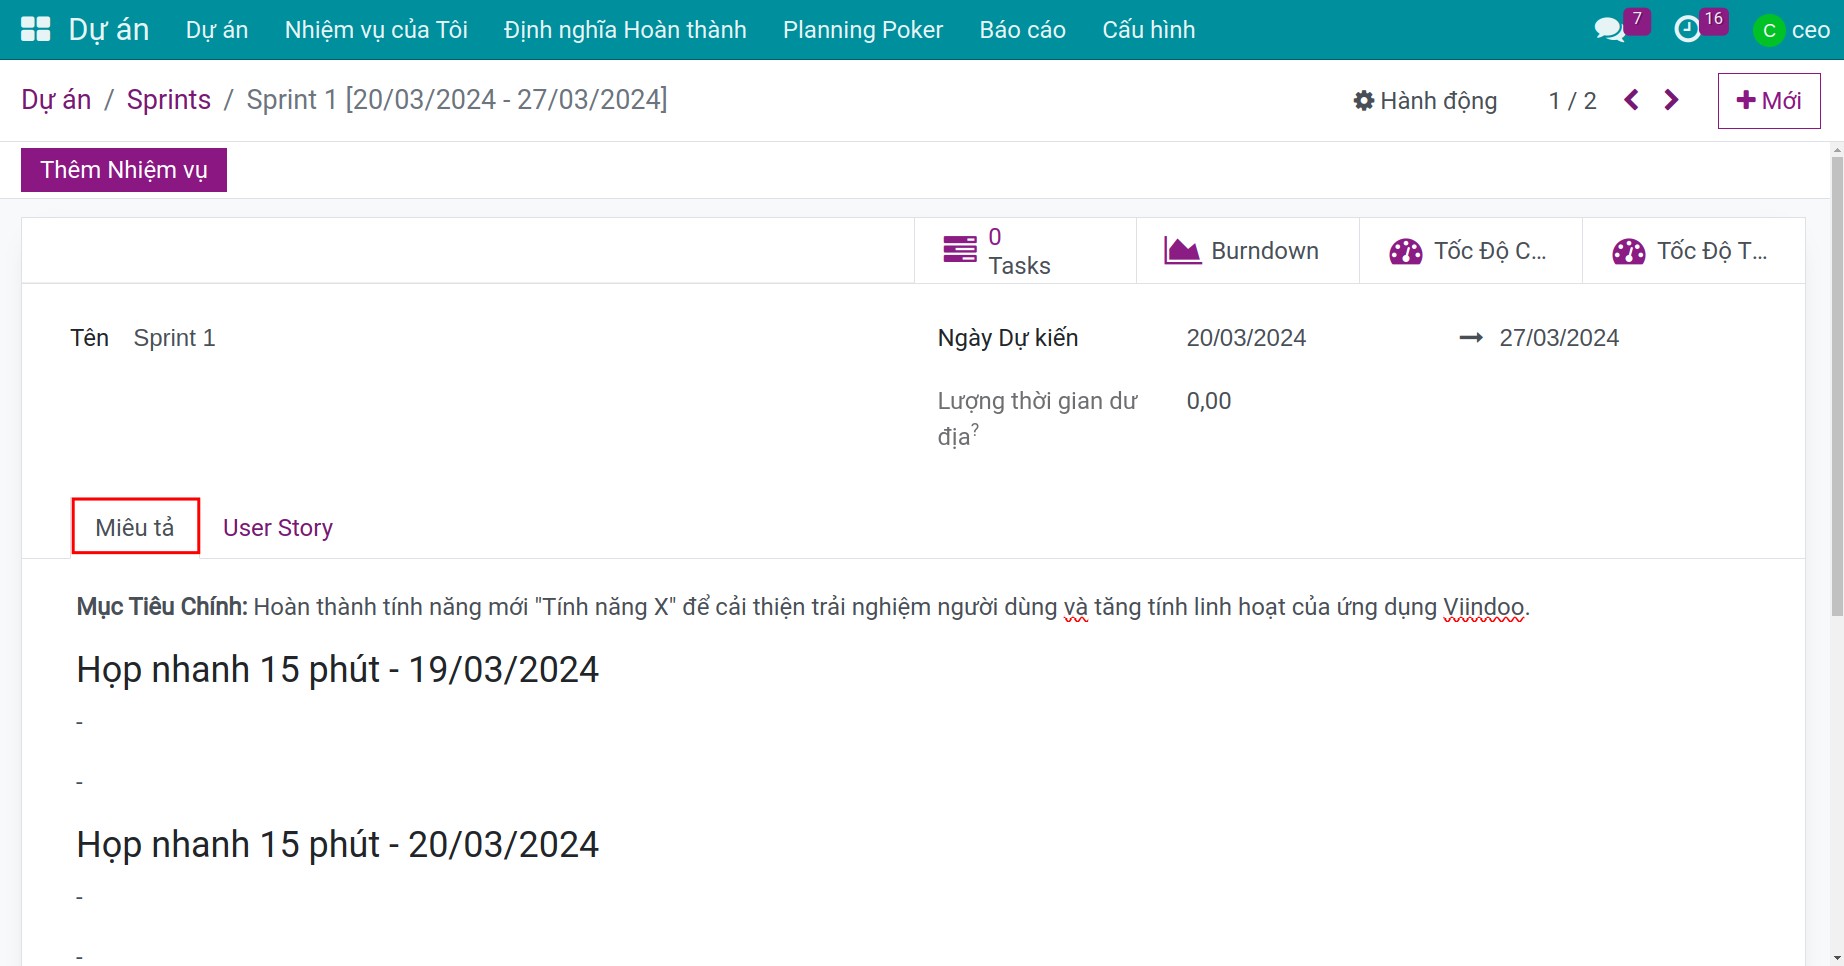Open the apps grid home icon
Screen dimensions: 1844x966
pos(35,29)
